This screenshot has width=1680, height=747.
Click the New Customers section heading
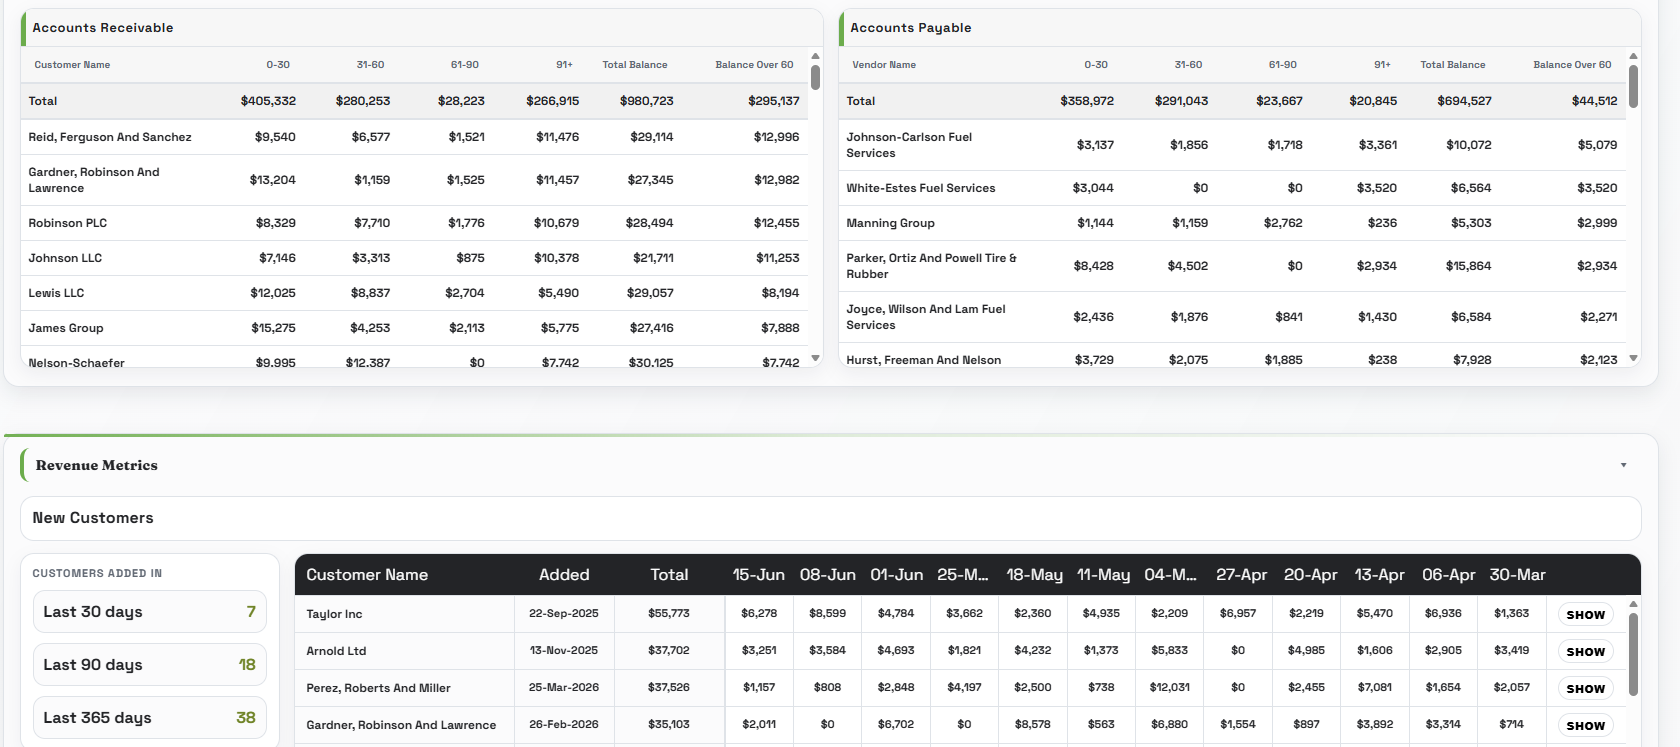(x=93, y=518)
